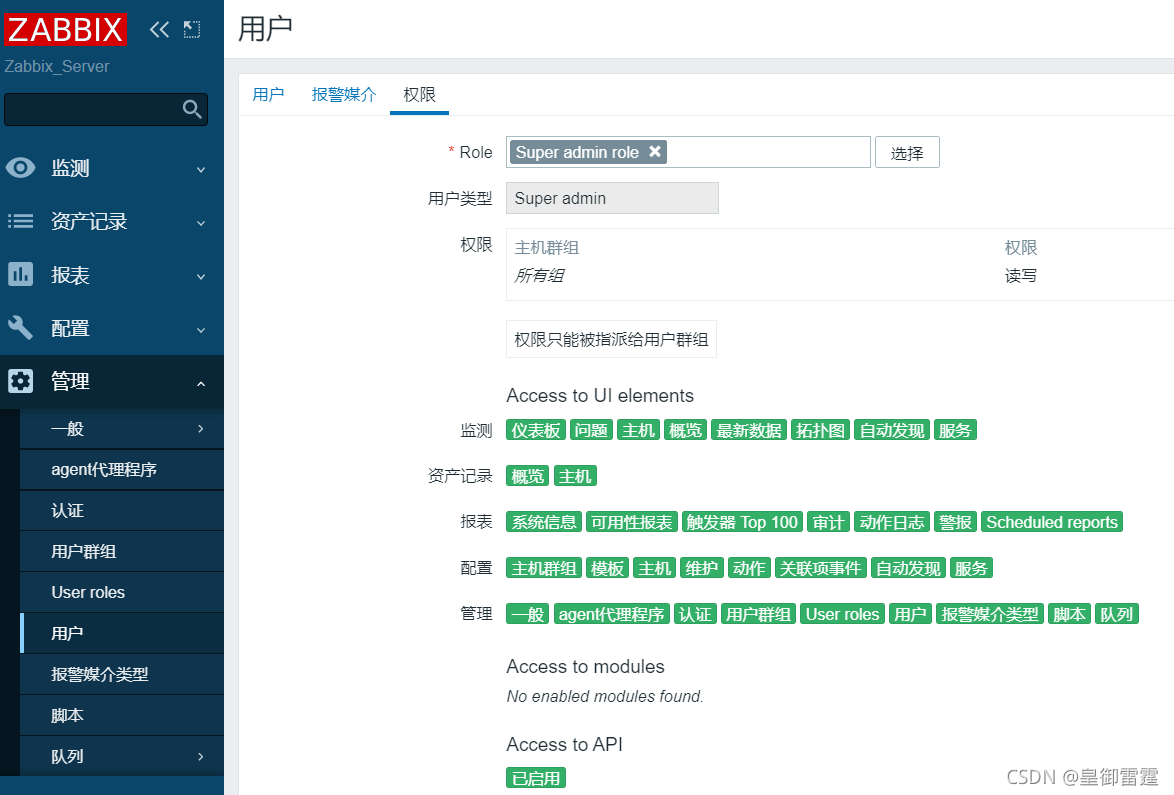Viewport: 1174px width, 795px height.
Task: Click the 管理 (Administration) gear icon
Action: tap(22, 381)
